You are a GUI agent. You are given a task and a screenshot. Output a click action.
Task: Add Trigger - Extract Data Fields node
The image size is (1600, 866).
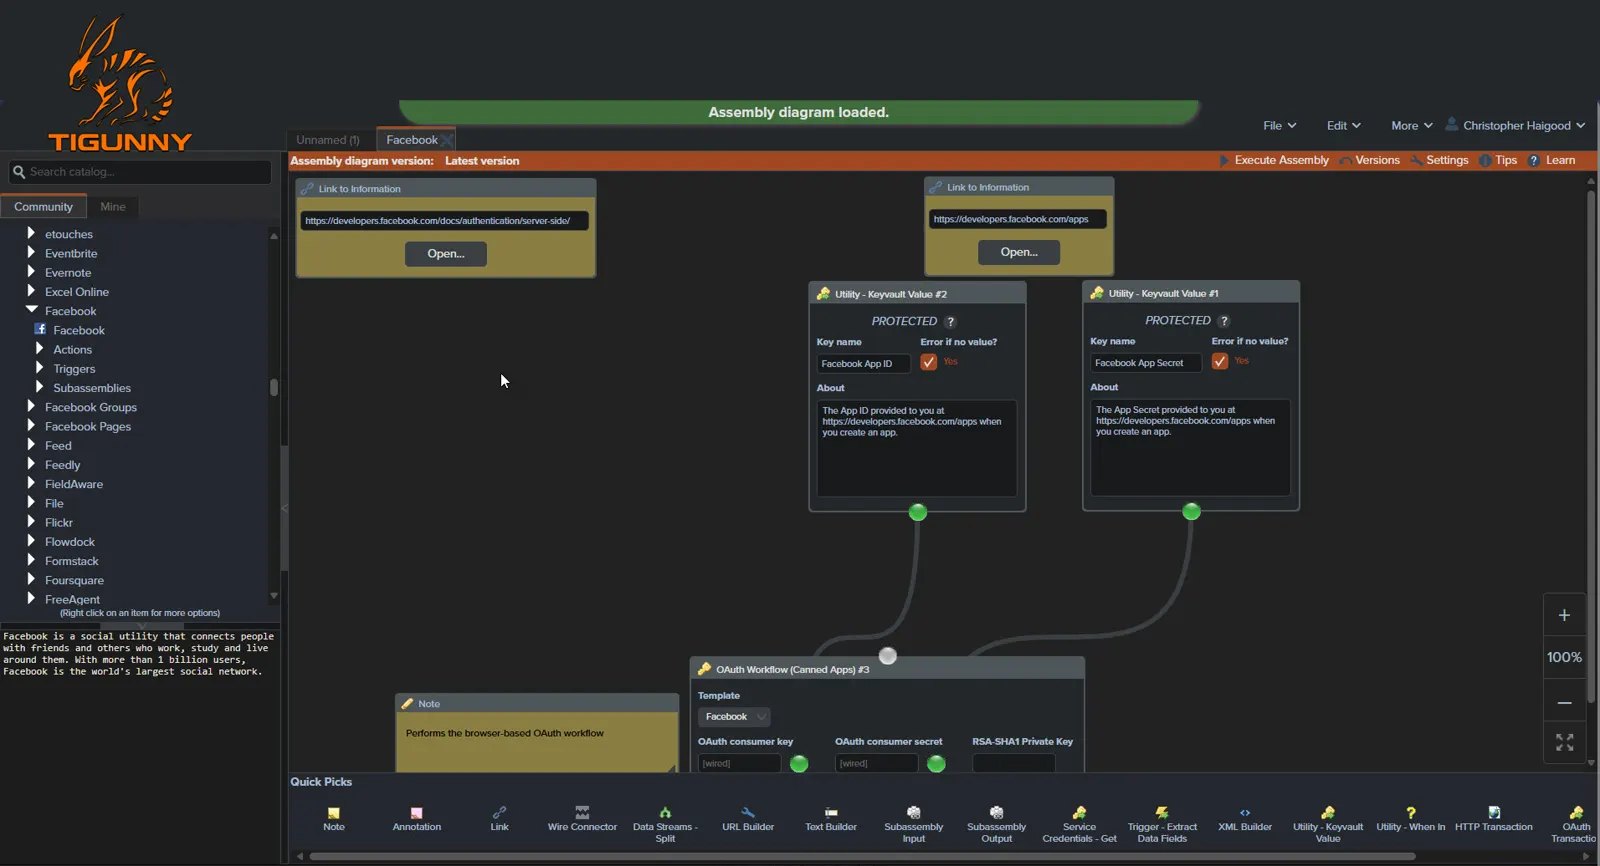[x=1162, y=825]
